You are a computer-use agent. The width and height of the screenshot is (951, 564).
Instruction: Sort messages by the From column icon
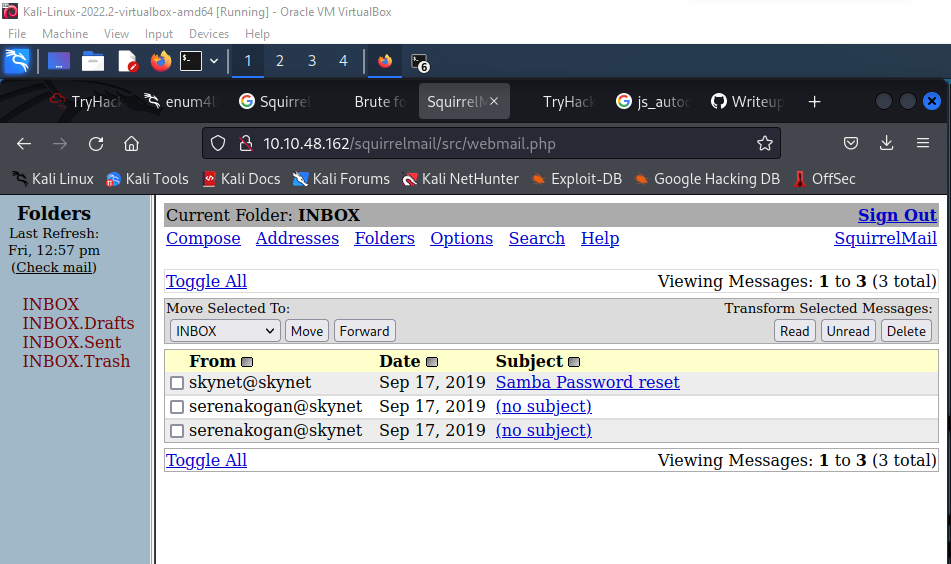247,362
